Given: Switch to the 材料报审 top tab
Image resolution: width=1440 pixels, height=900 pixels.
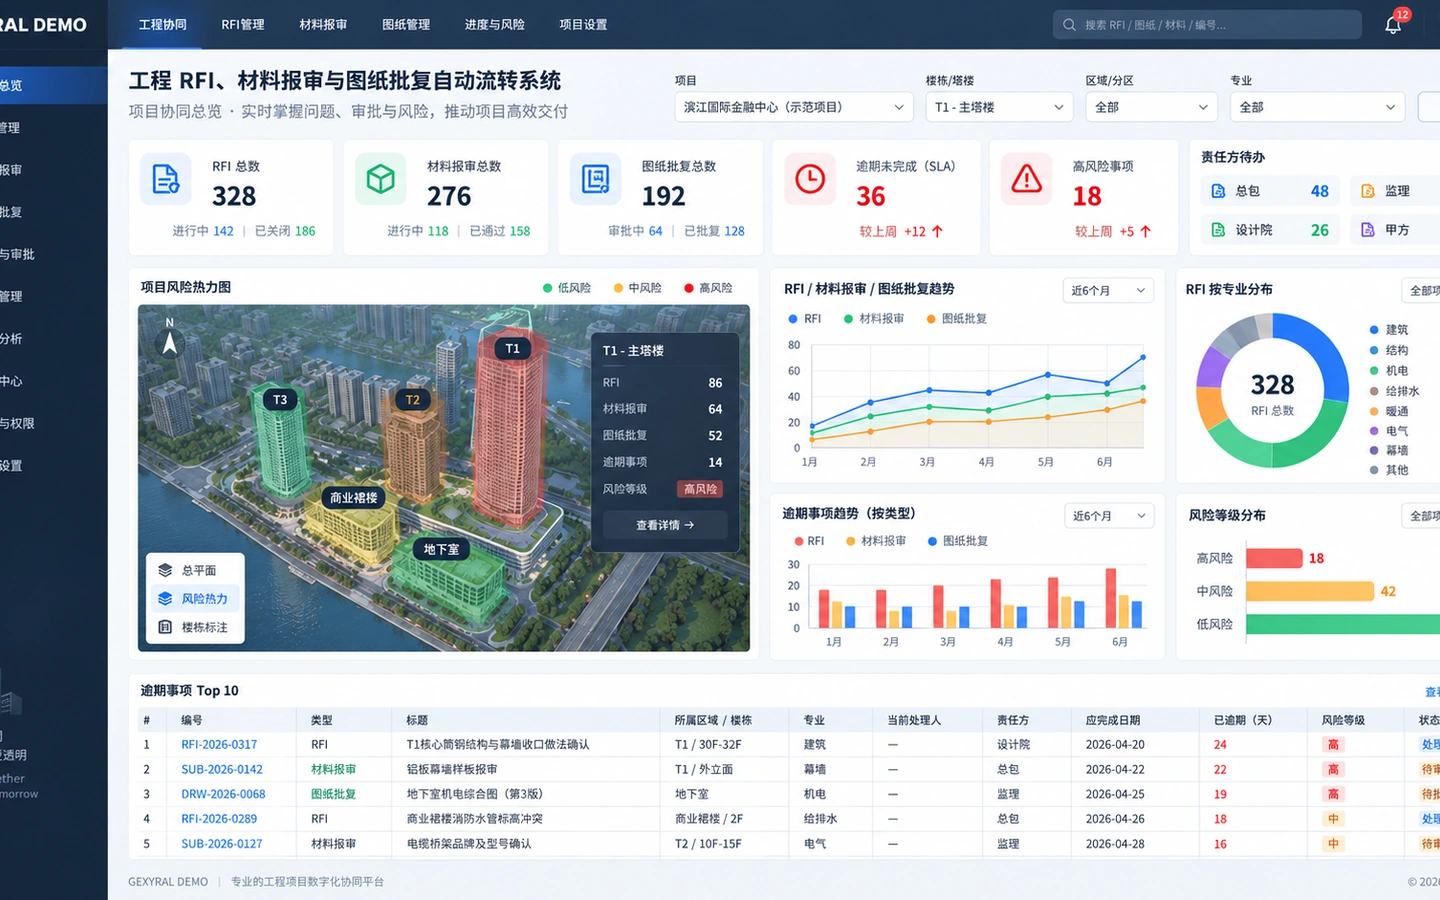Looking at the screenshot, I should tap(323, 25).
